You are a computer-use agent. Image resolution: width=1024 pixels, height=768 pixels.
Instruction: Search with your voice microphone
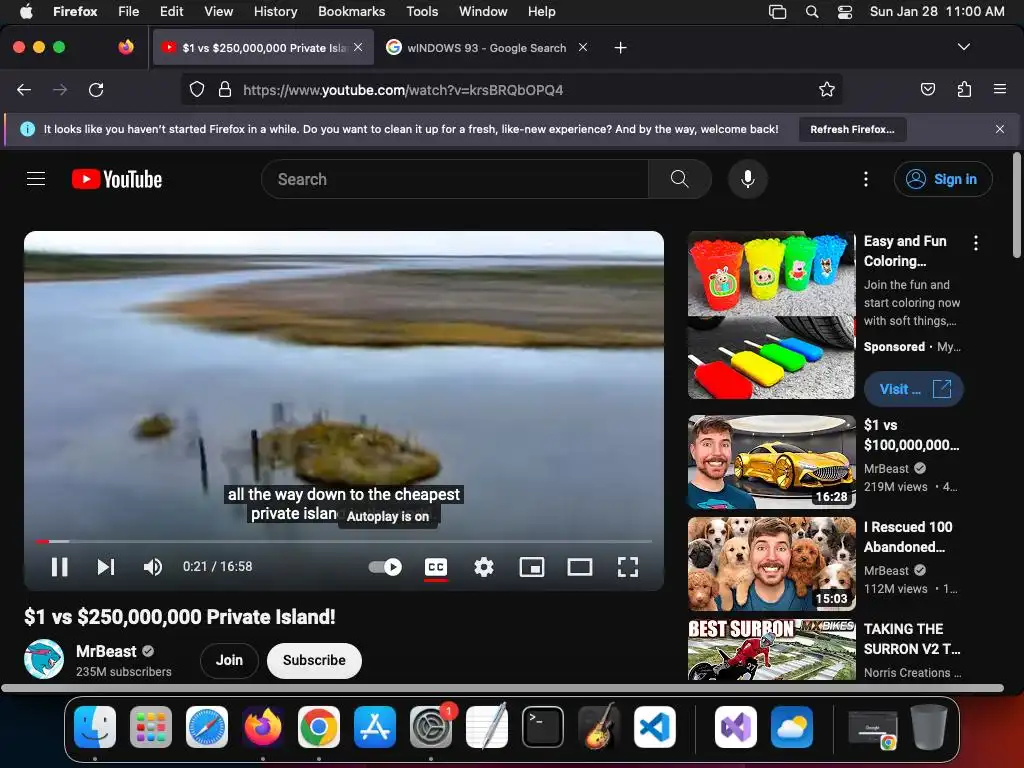click(x=748, y=179)
